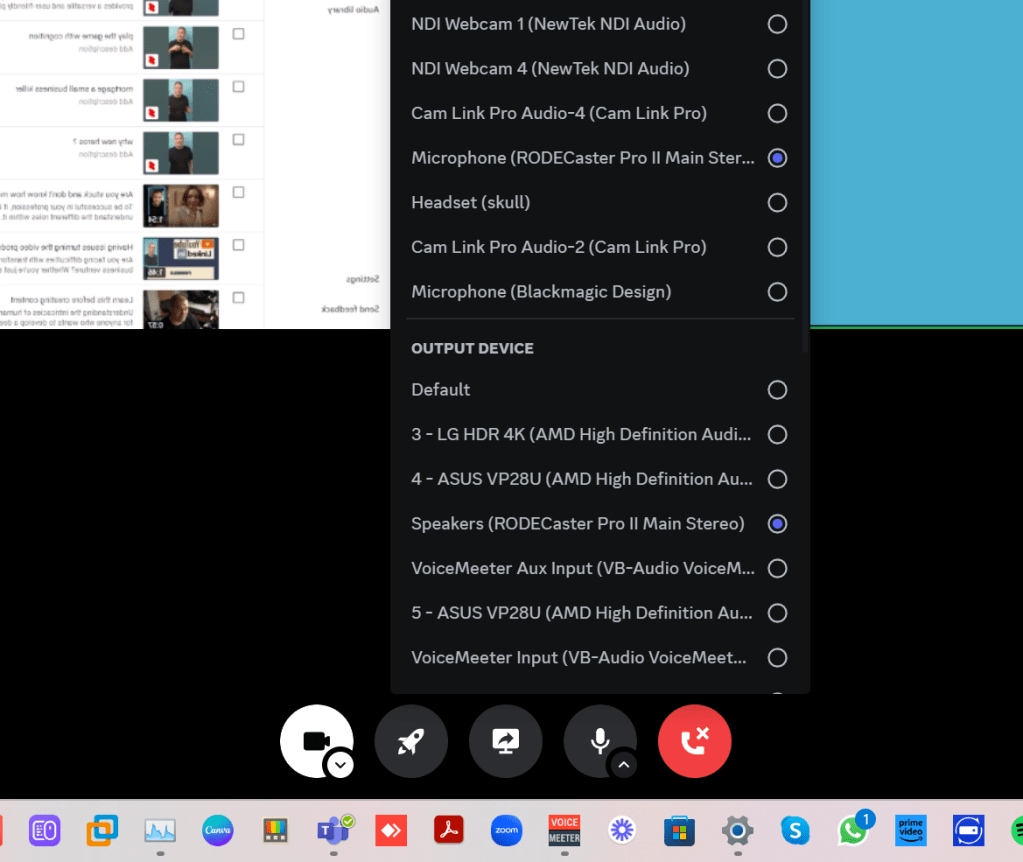
Task: Click mirrored Audio library link in shared screen
Action: click(353, 10)
